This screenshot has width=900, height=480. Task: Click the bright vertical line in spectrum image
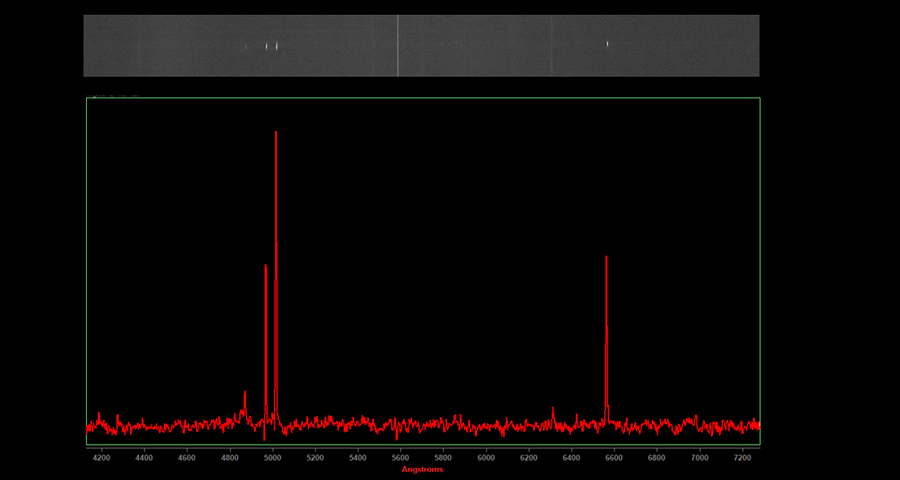click(398, 45)
